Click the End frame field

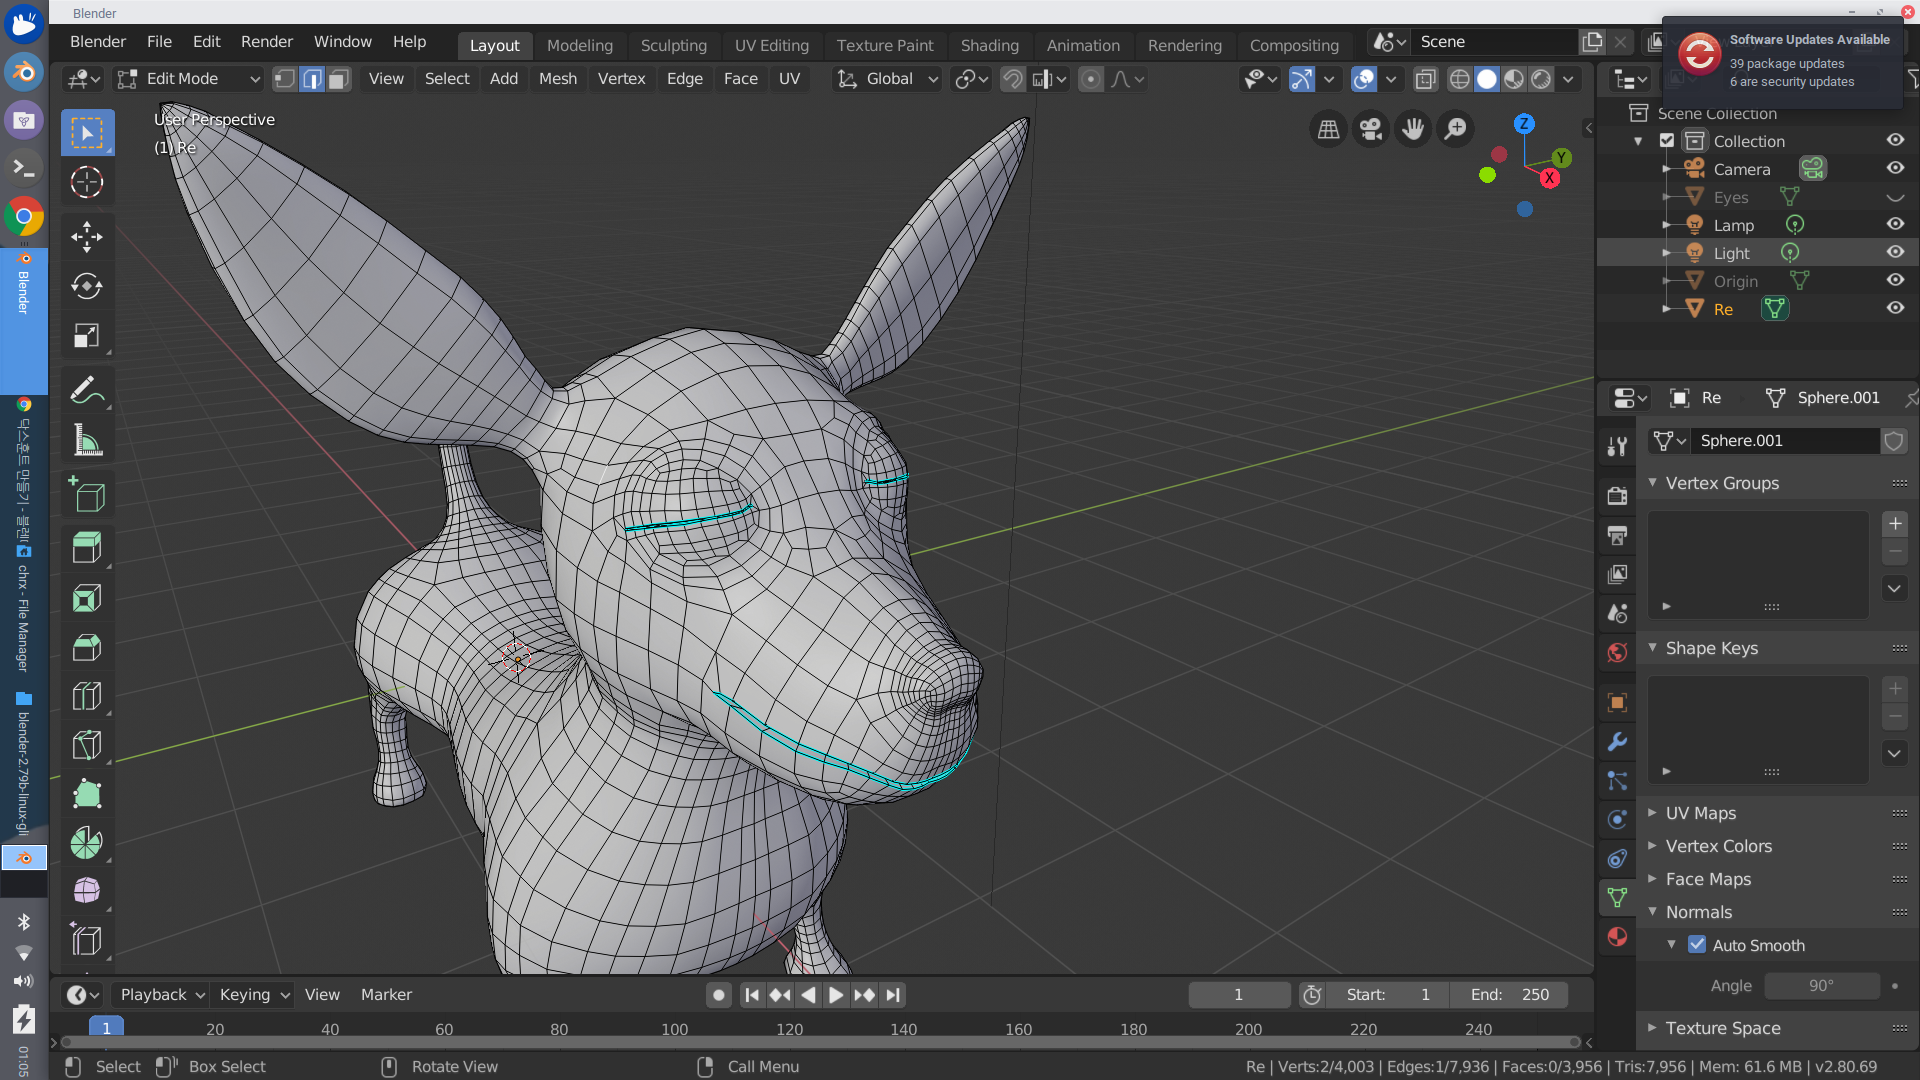1510,995
